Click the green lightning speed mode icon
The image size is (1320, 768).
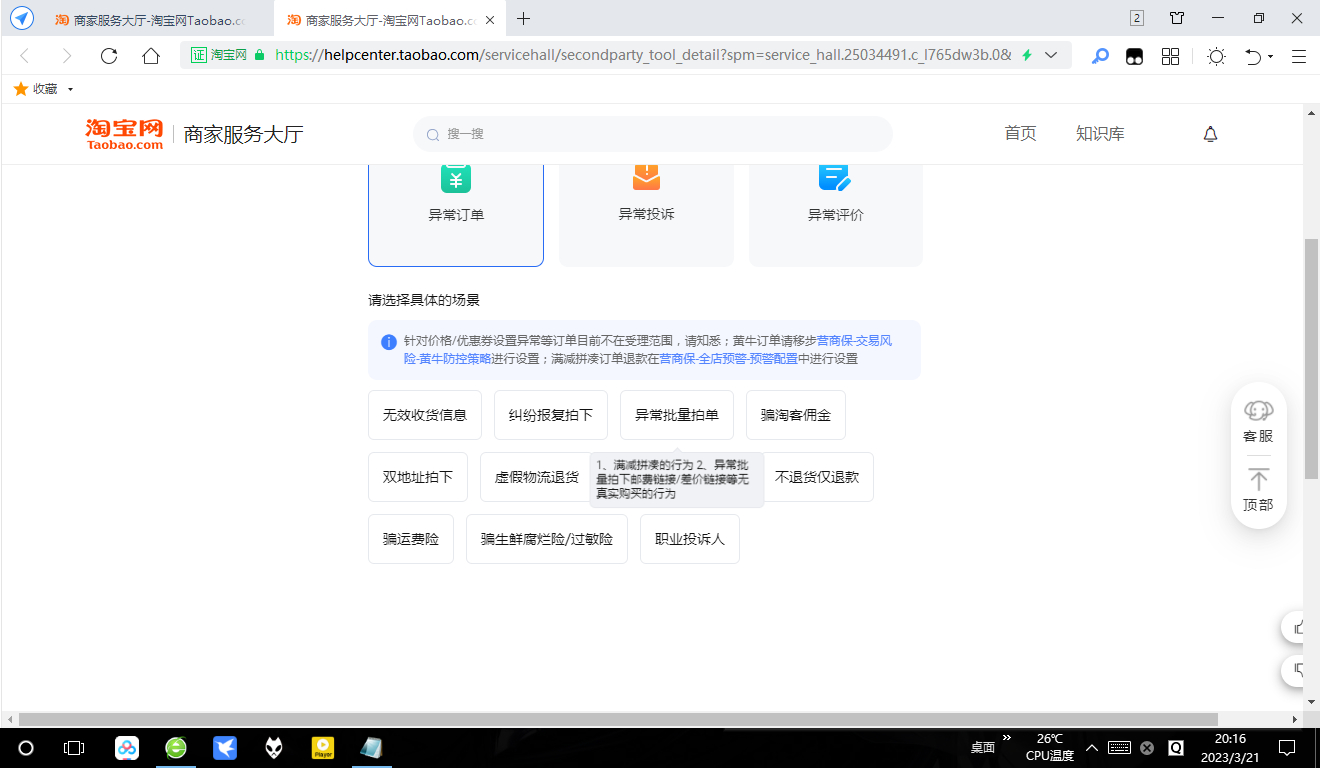[x=1026, y=55]
